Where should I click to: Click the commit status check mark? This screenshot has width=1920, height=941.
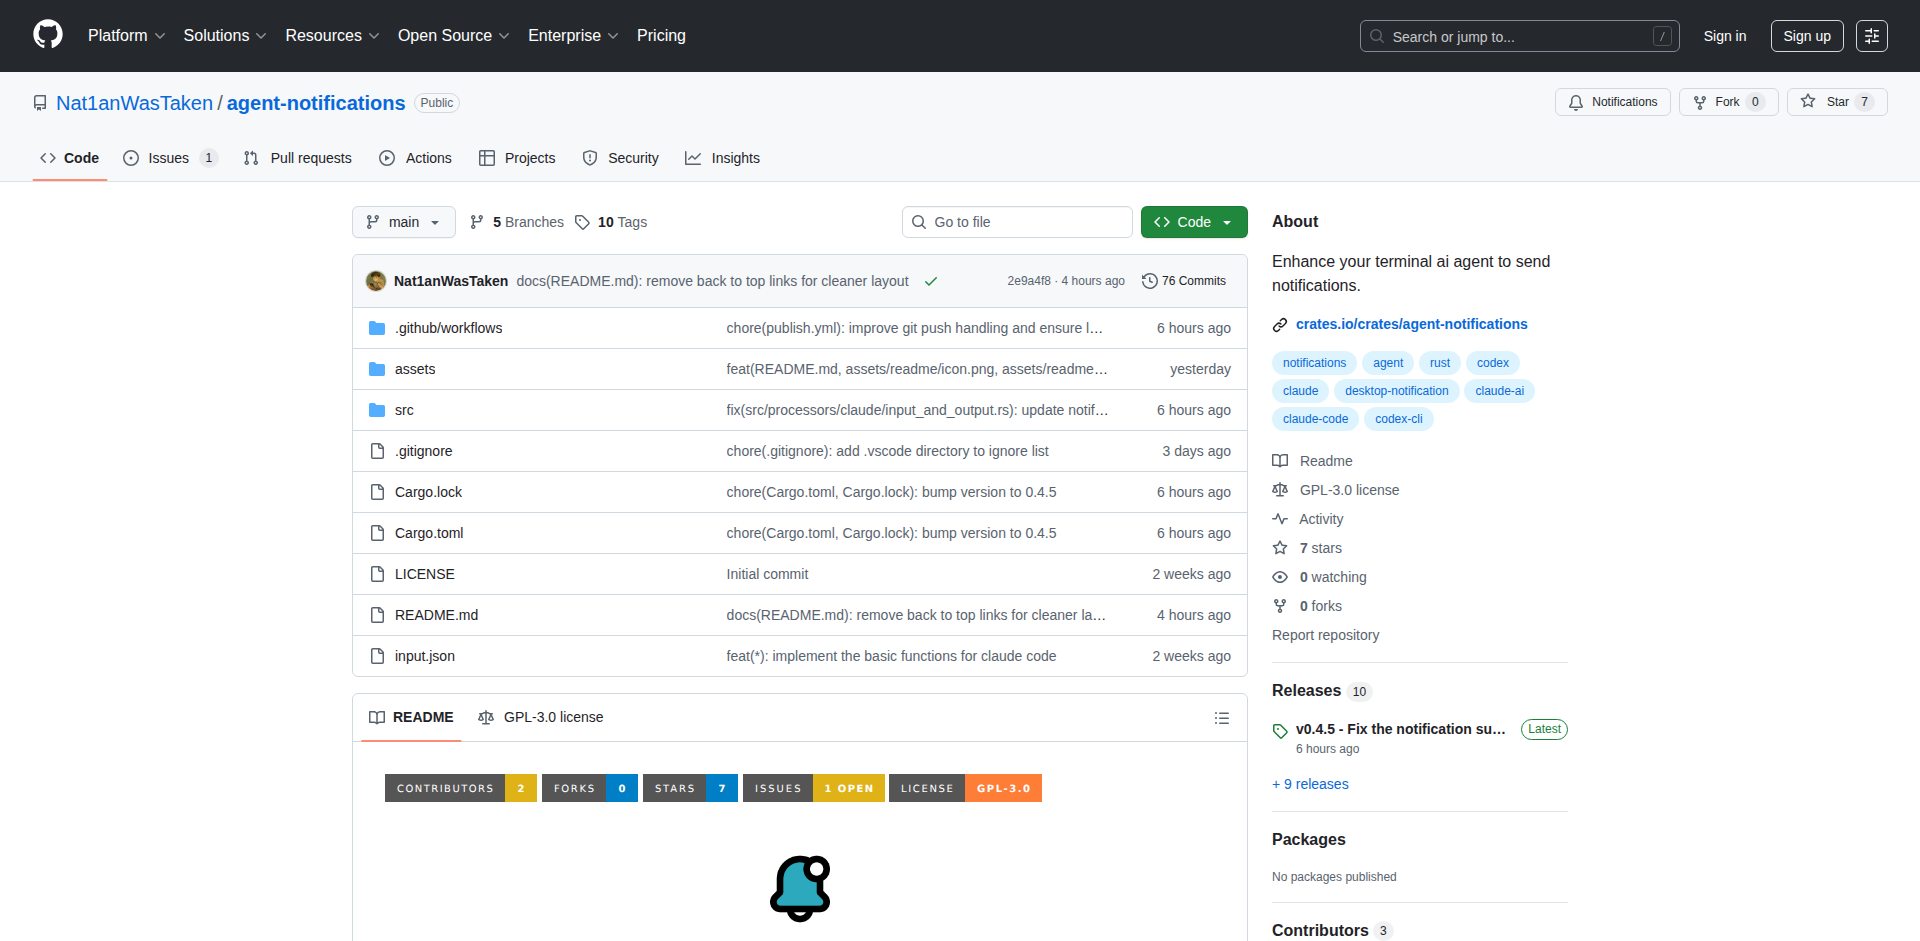coord(931,281)
